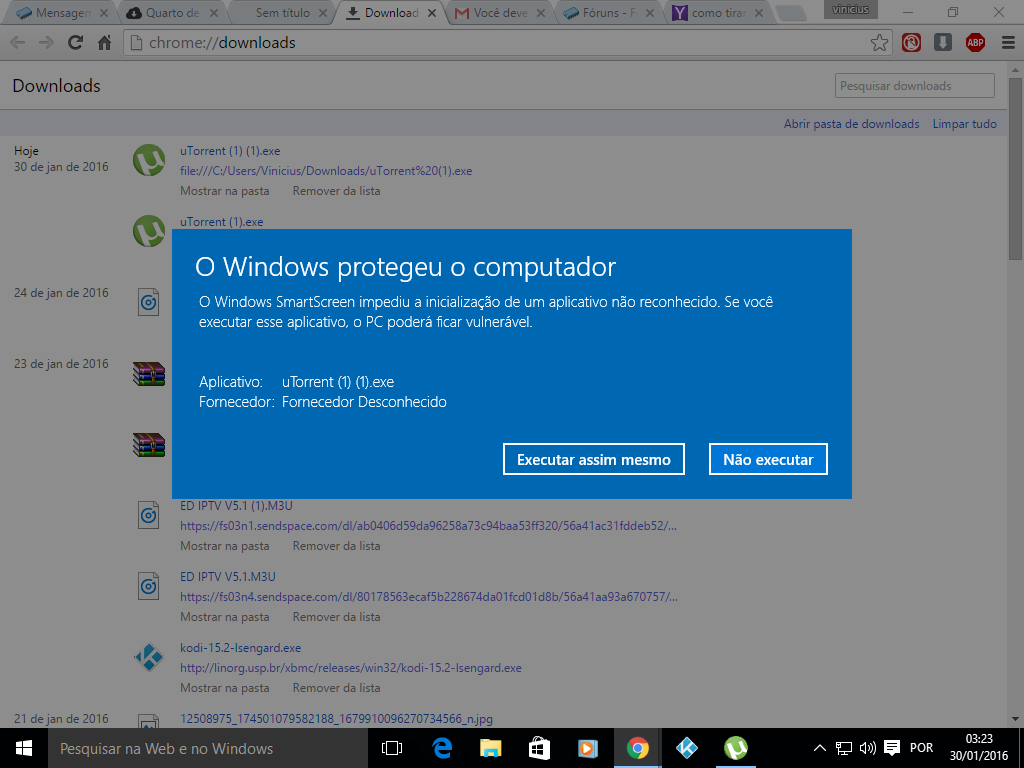
Task: Open the fs03n4.sendspace.com download URL
Action: point(429,597)
